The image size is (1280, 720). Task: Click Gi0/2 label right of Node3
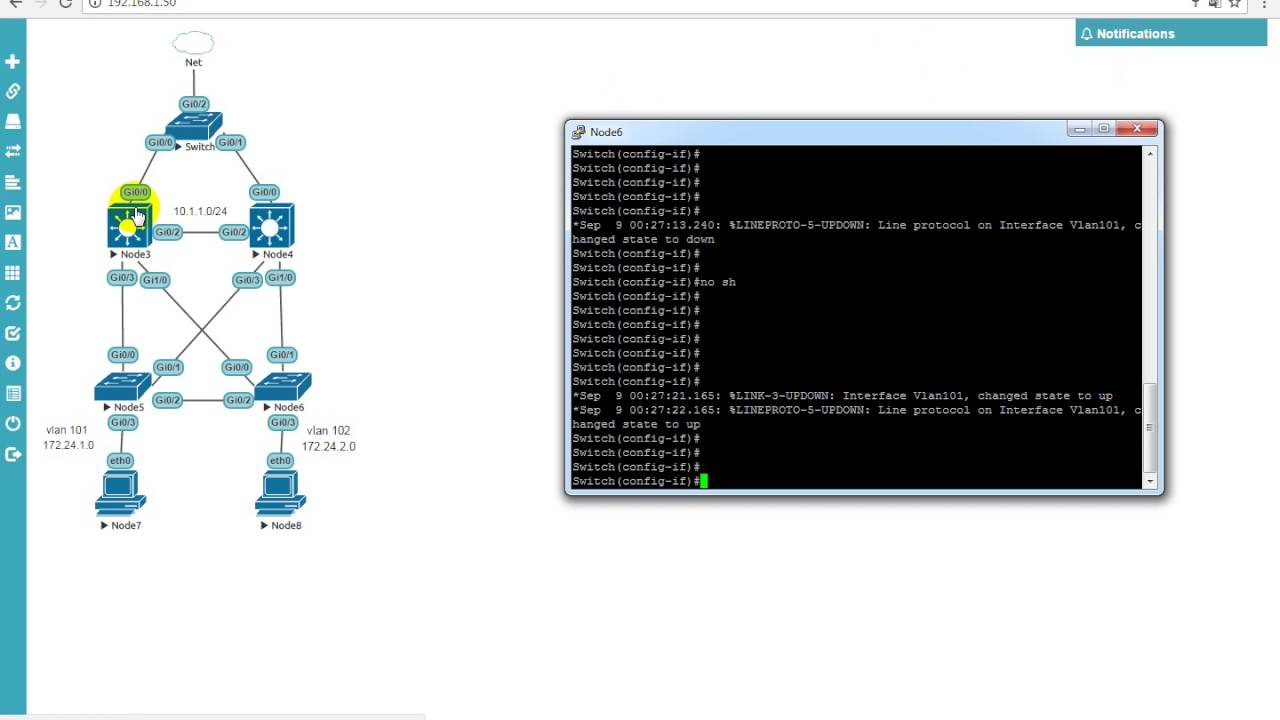(x=168, y=232)
